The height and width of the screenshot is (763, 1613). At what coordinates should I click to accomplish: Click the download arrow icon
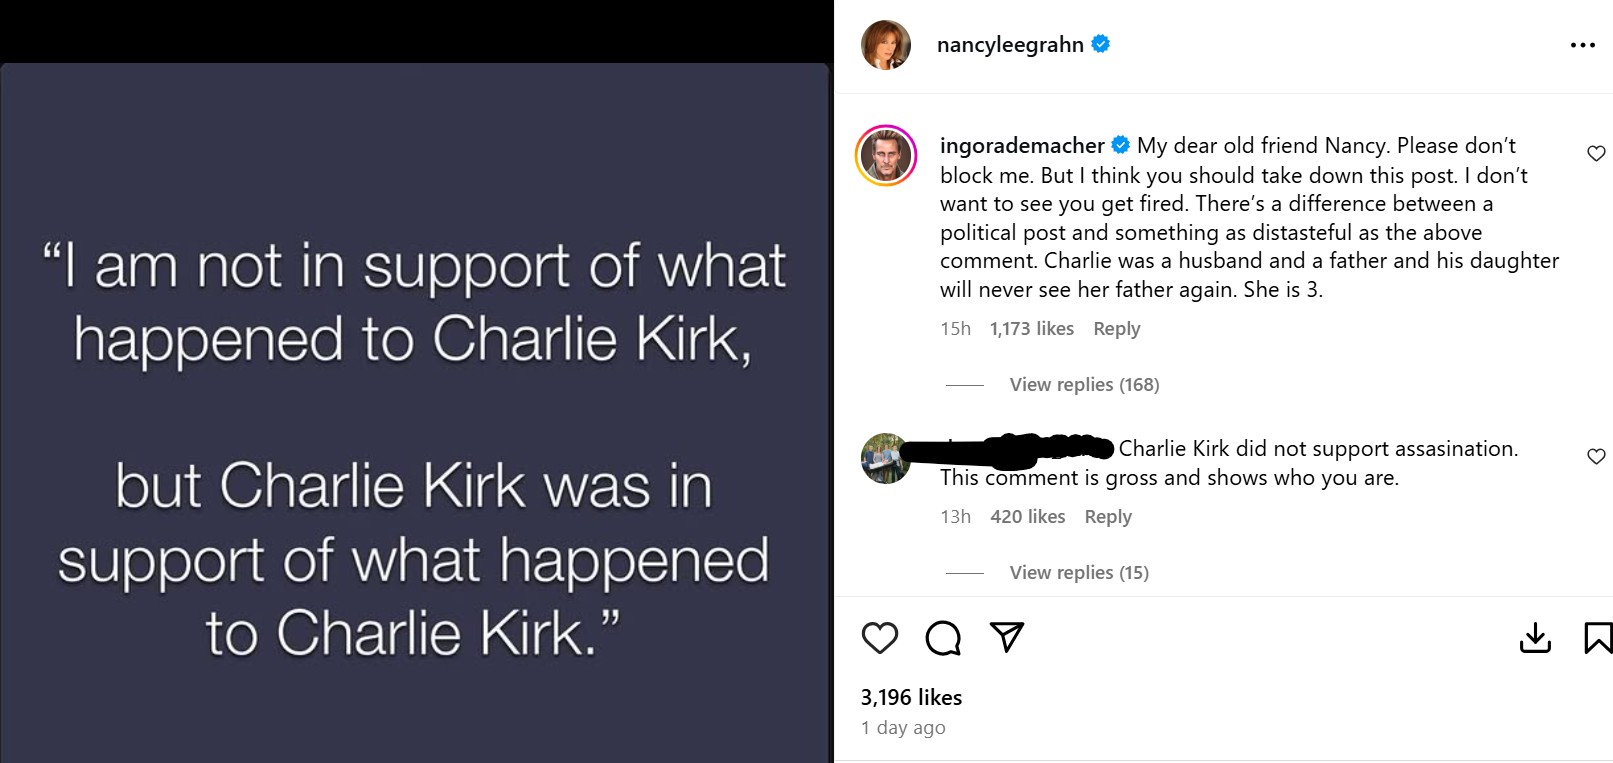tap(1535, 638)
